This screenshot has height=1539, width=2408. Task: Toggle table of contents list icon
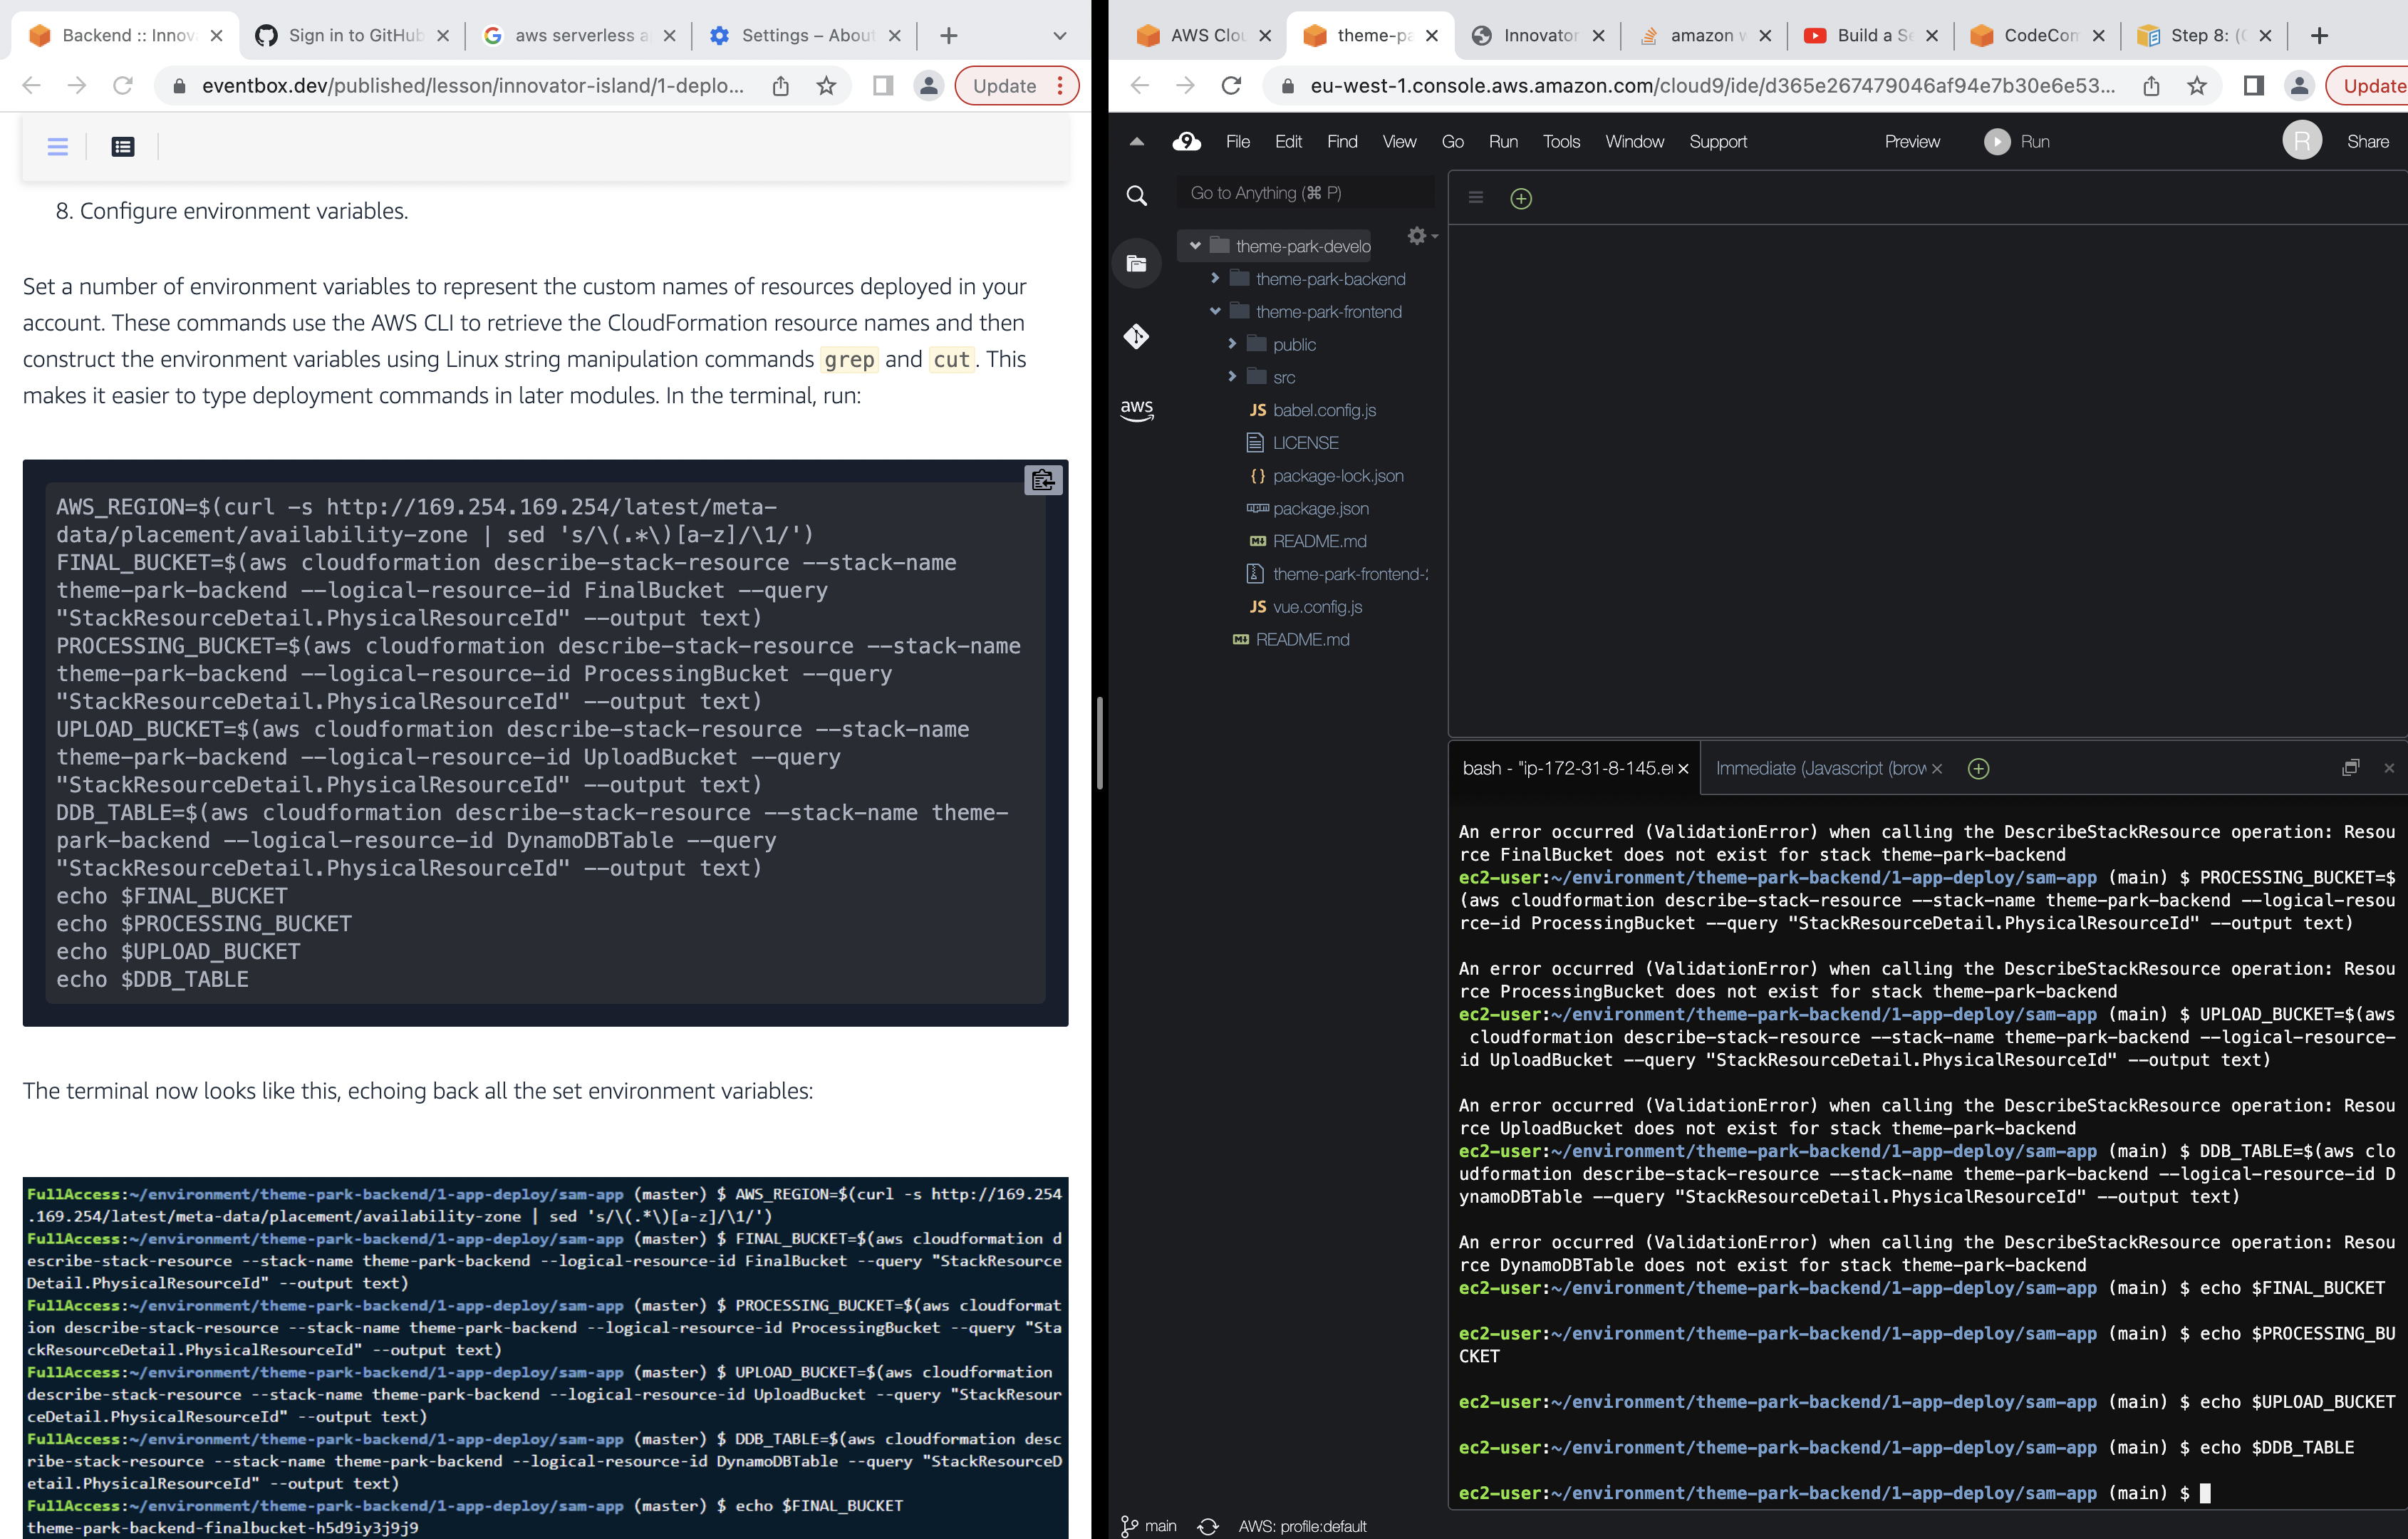[123, 147]
